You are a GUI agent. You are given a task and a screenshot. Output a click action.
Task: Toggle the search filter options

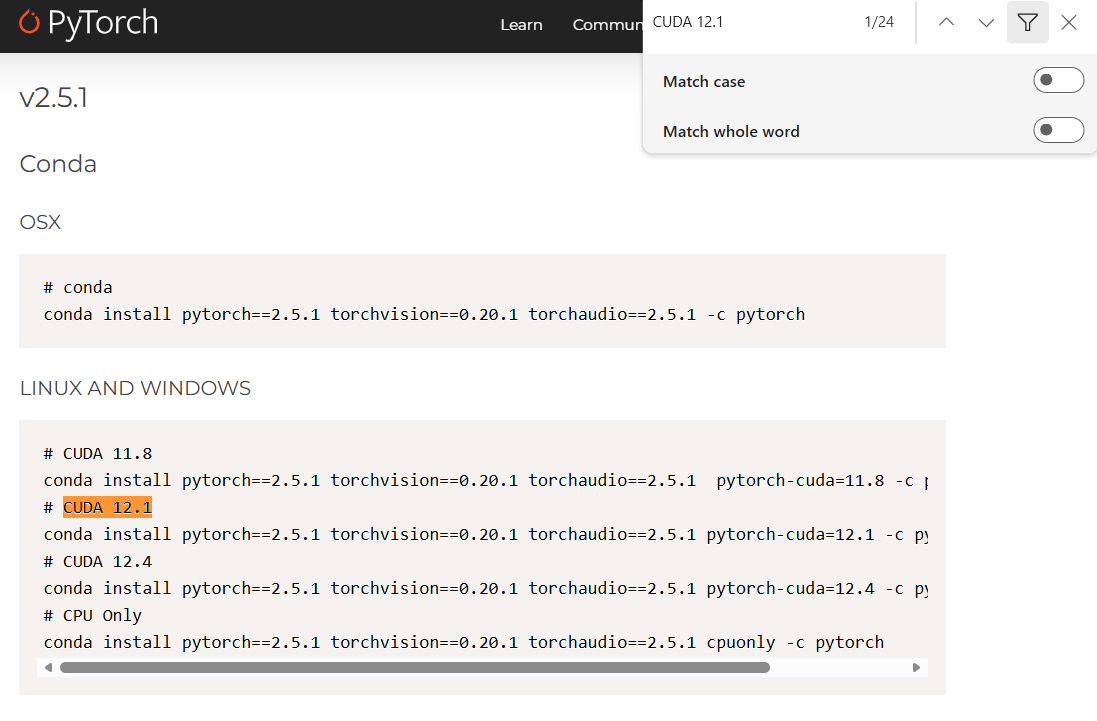tap(1027, 22)
